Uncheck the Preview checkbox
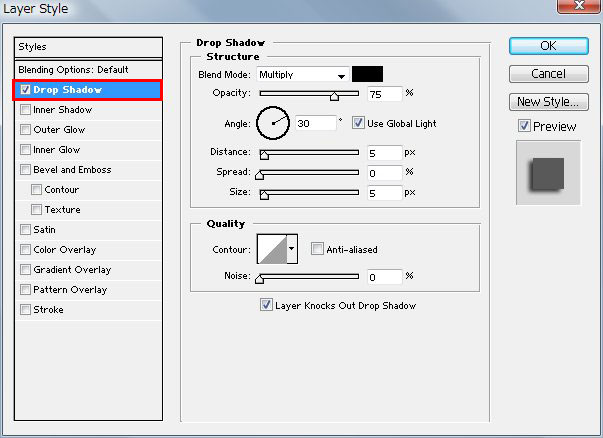This screenshot has height=438, width=603. pyautogui.click(x=524, y=126)
